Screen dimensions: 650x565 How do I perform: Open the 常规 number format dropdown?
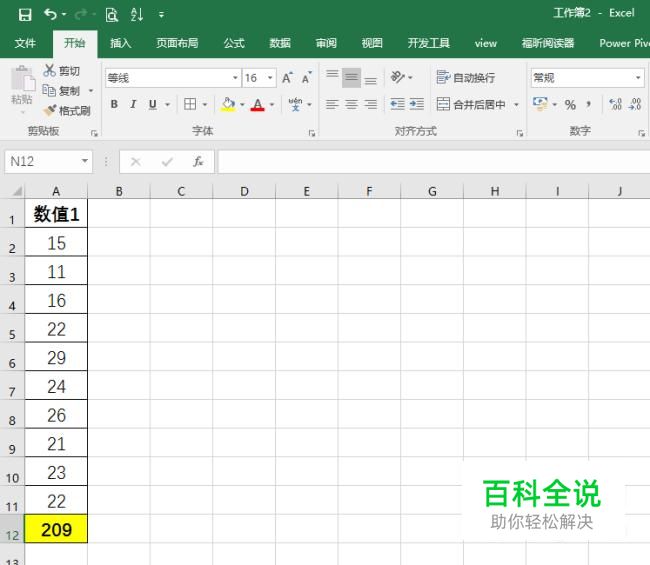click(x=638, y=78)
